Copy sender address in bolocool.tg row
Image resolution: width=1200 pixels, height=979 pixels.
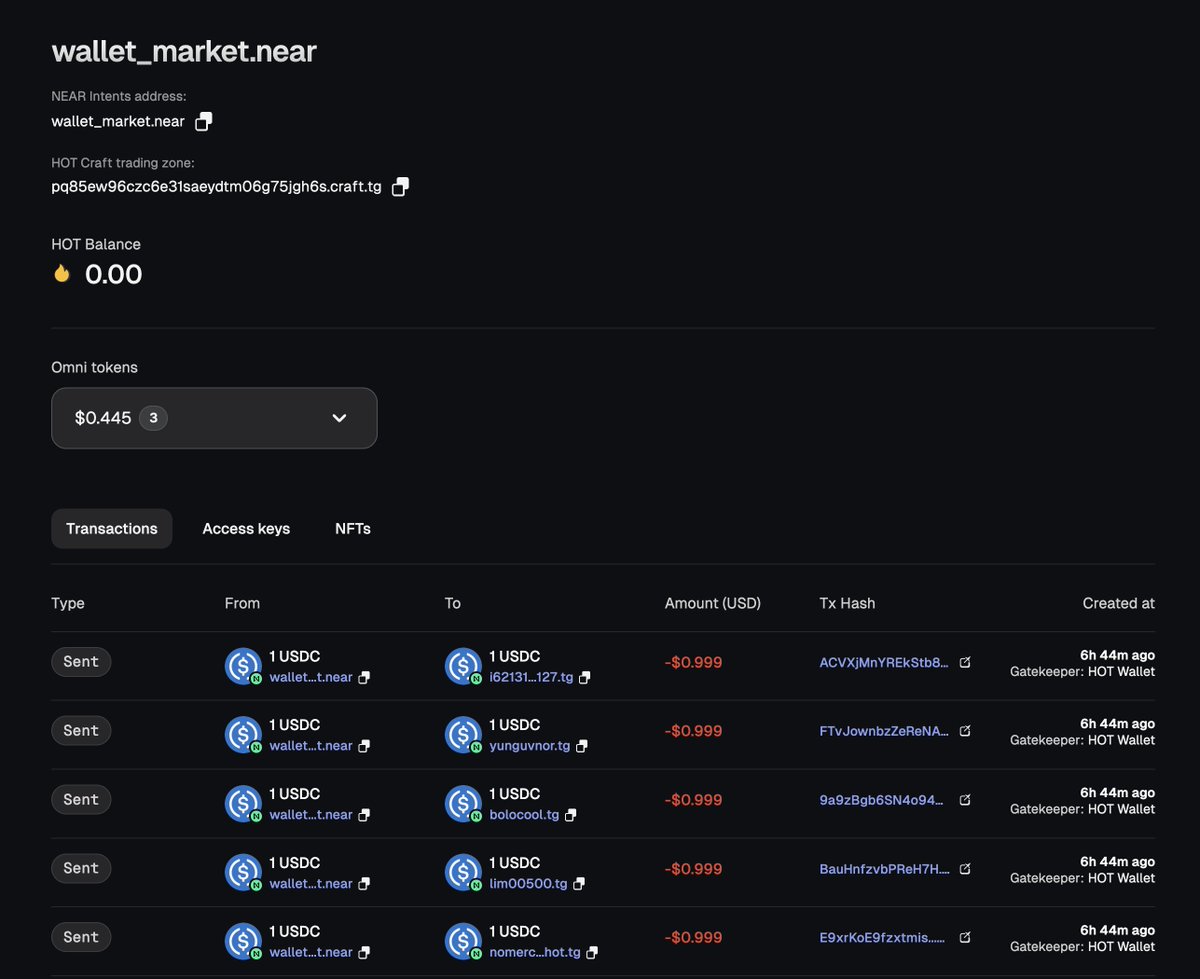coord(364,815)
